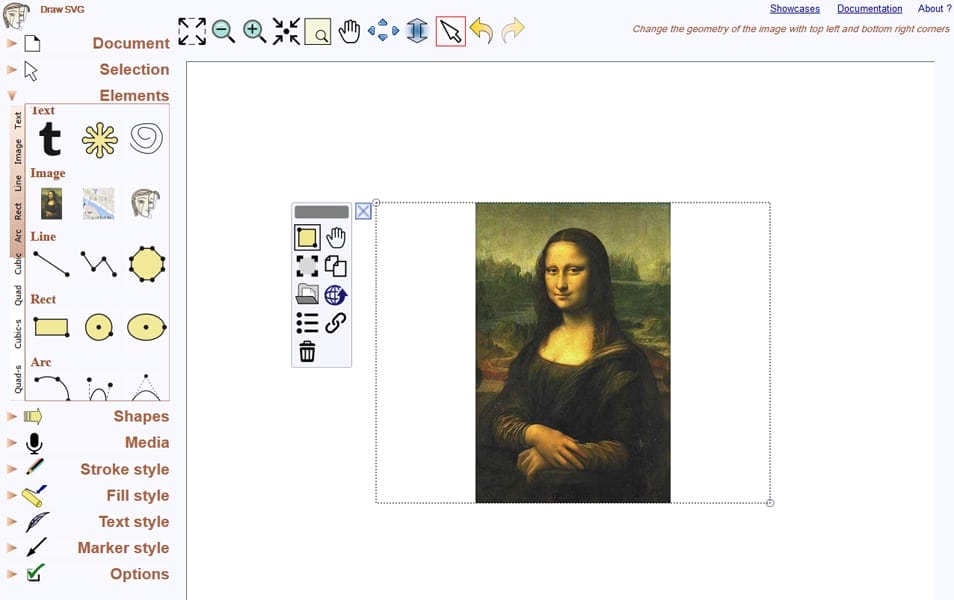Choose the map image element
The height and width of the screenshot is (600, 954).
tap(99, 203)
